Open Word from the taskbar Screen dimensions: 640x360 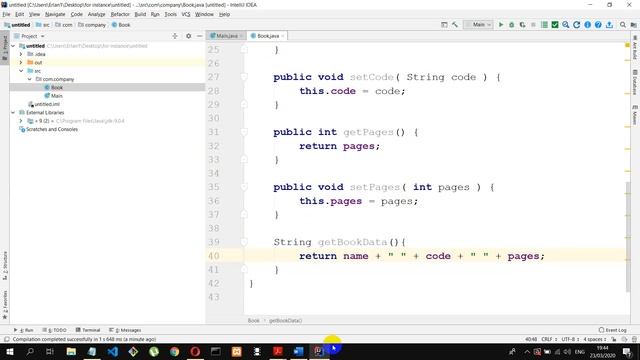pyautogui.click(x=298, y=351)
